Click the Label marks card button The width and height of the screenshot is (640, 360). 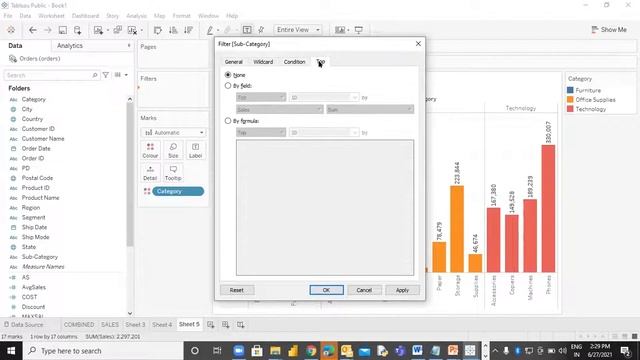(x=196, y=150)
